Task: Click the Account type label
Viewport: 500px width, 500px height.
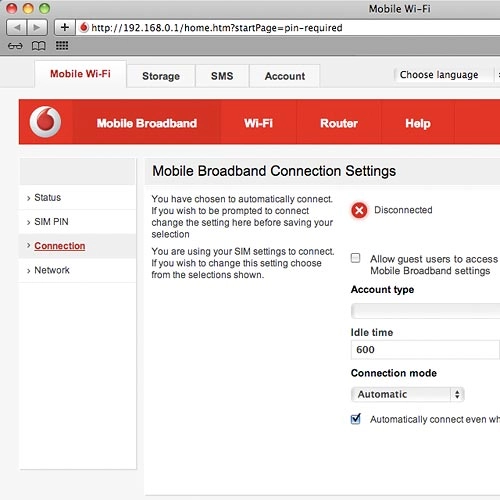Action: (382, 290)
